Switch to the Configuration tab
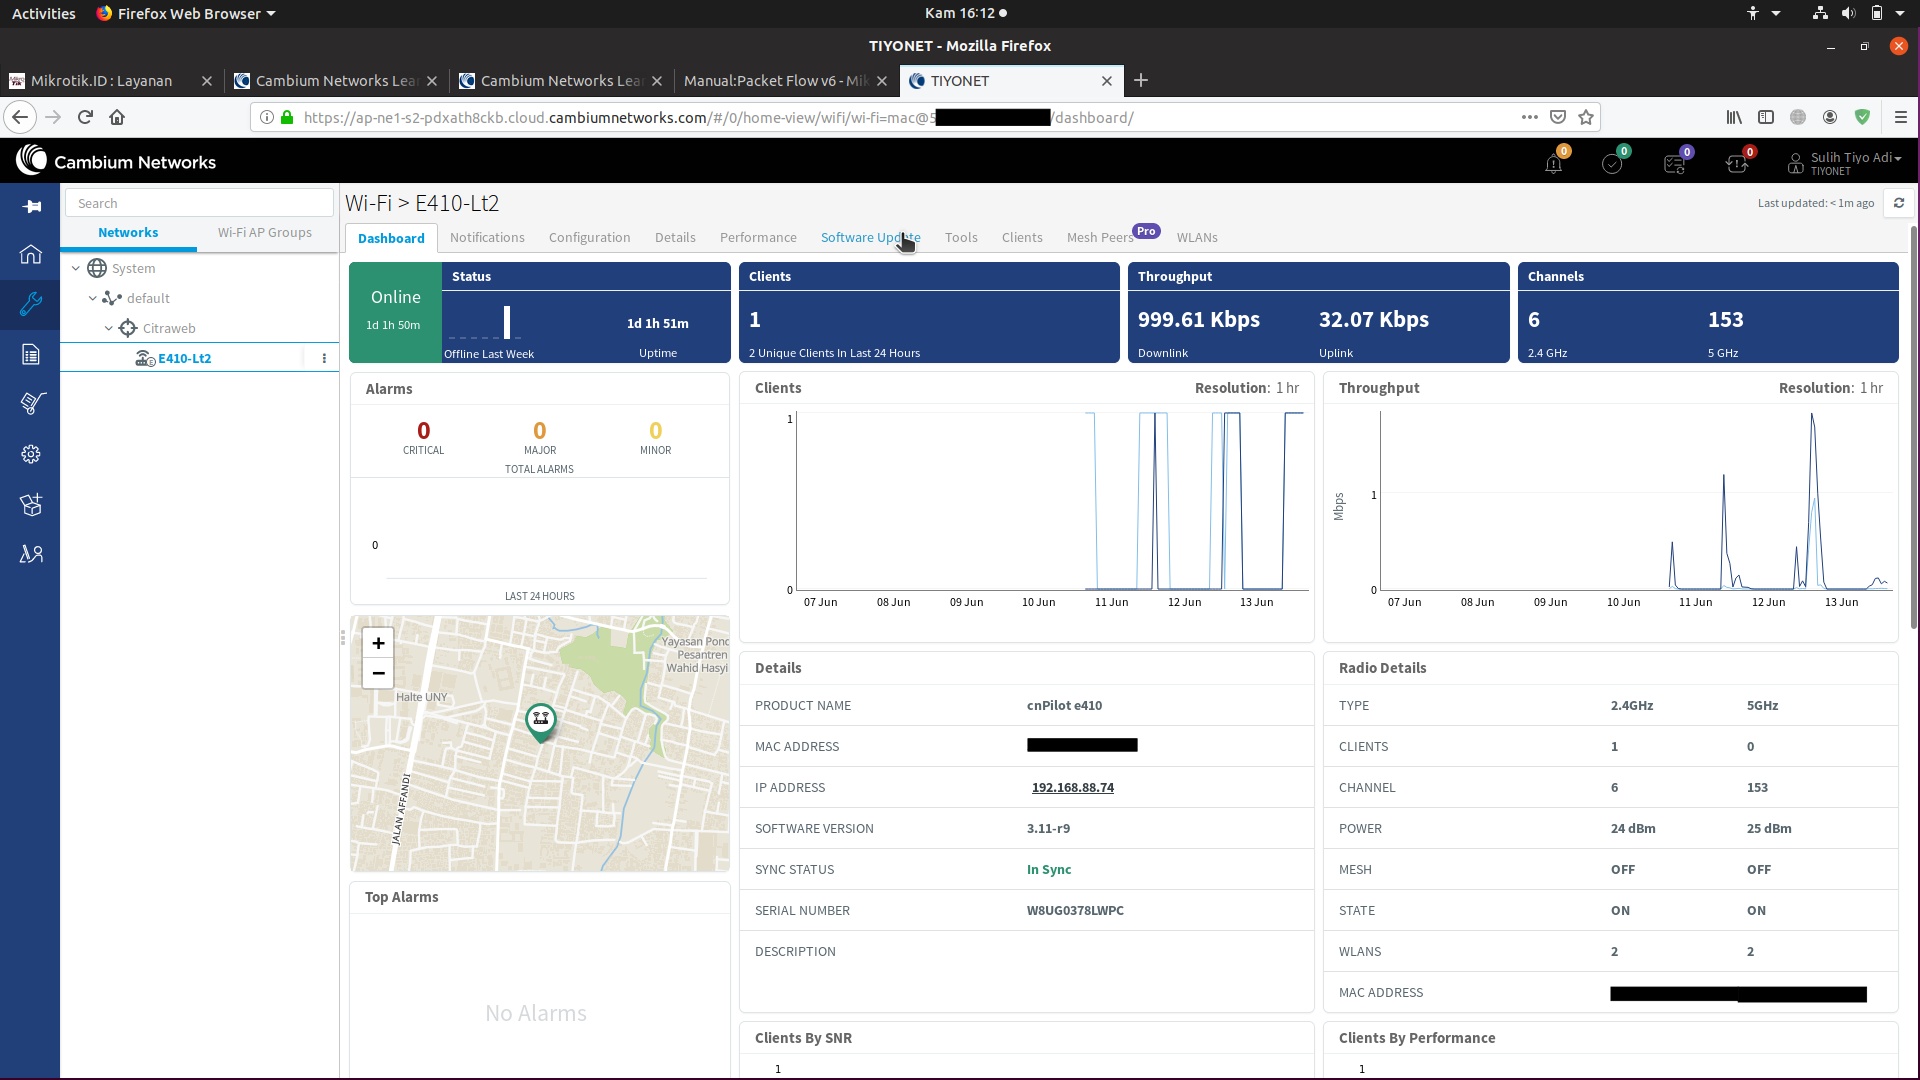 pyautogui.click(x=589, y=237)
